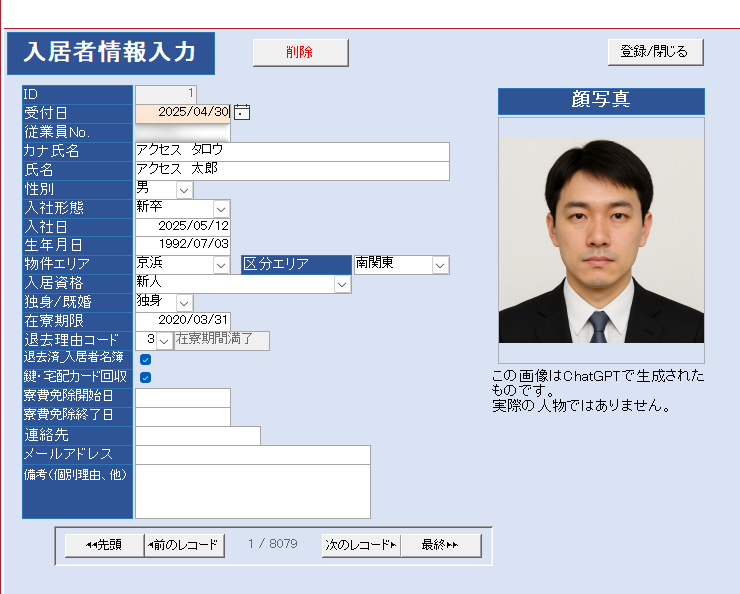Click the 寮費免除終了日 field
This screenshot has height=594, width=740.
point(183,416)
